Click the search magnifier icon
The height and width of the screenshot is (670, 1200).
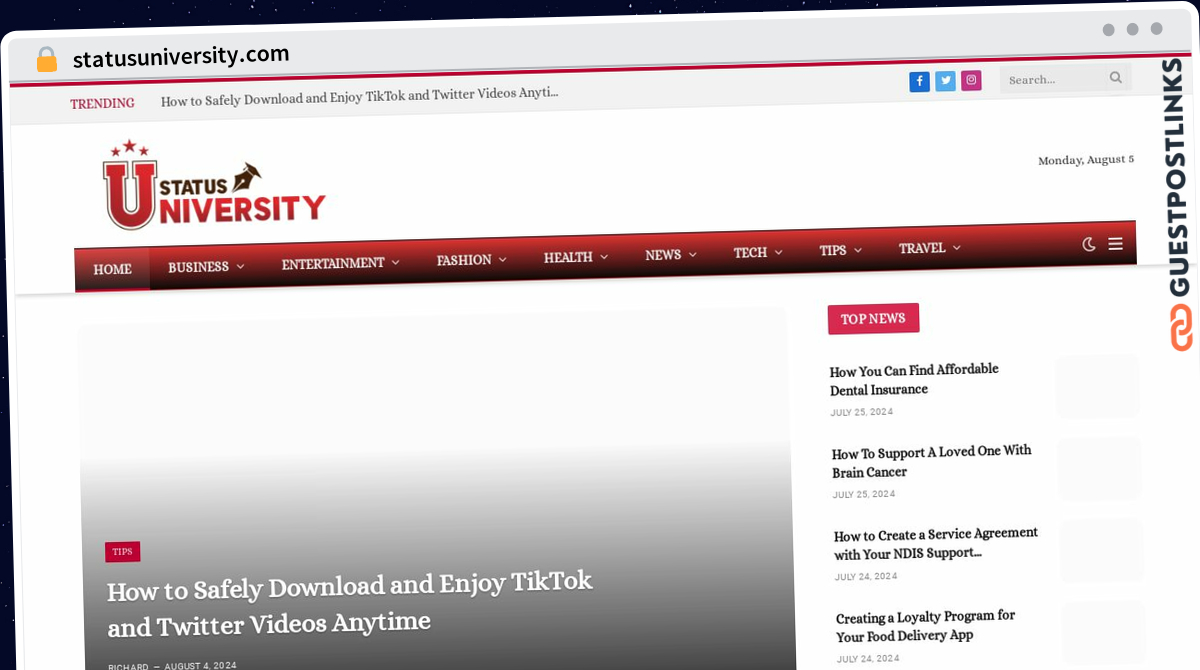(1116, 77)
